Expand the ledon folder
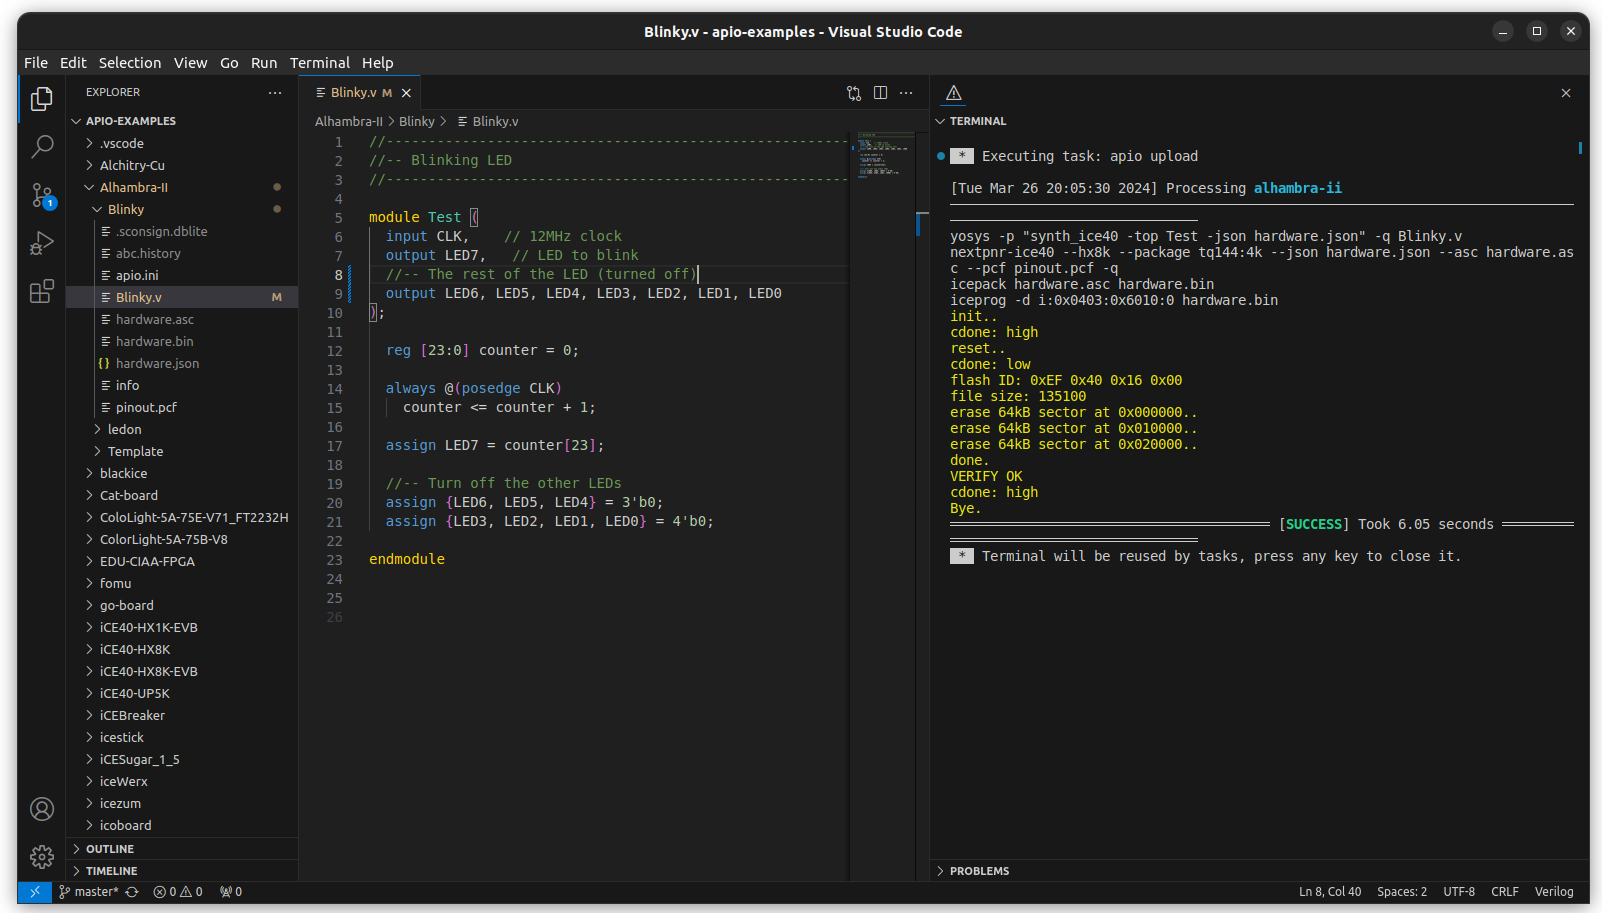Viewport: 1602px width, 913px height. pyautogui.click(x=124, y=429)
